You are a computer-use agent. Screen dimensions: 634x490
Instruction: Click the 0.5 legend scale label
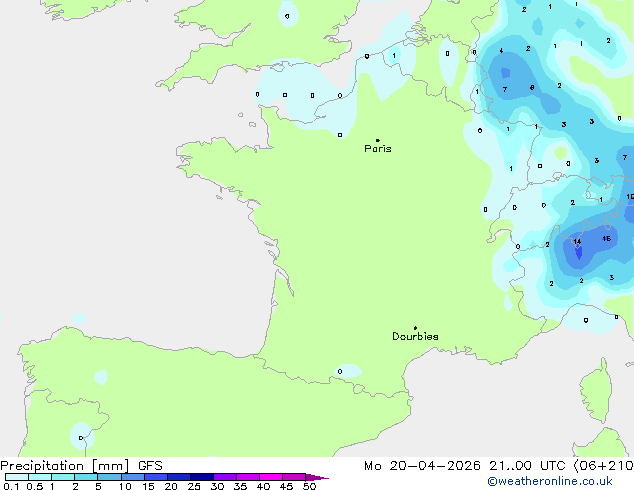pos(35,486)
